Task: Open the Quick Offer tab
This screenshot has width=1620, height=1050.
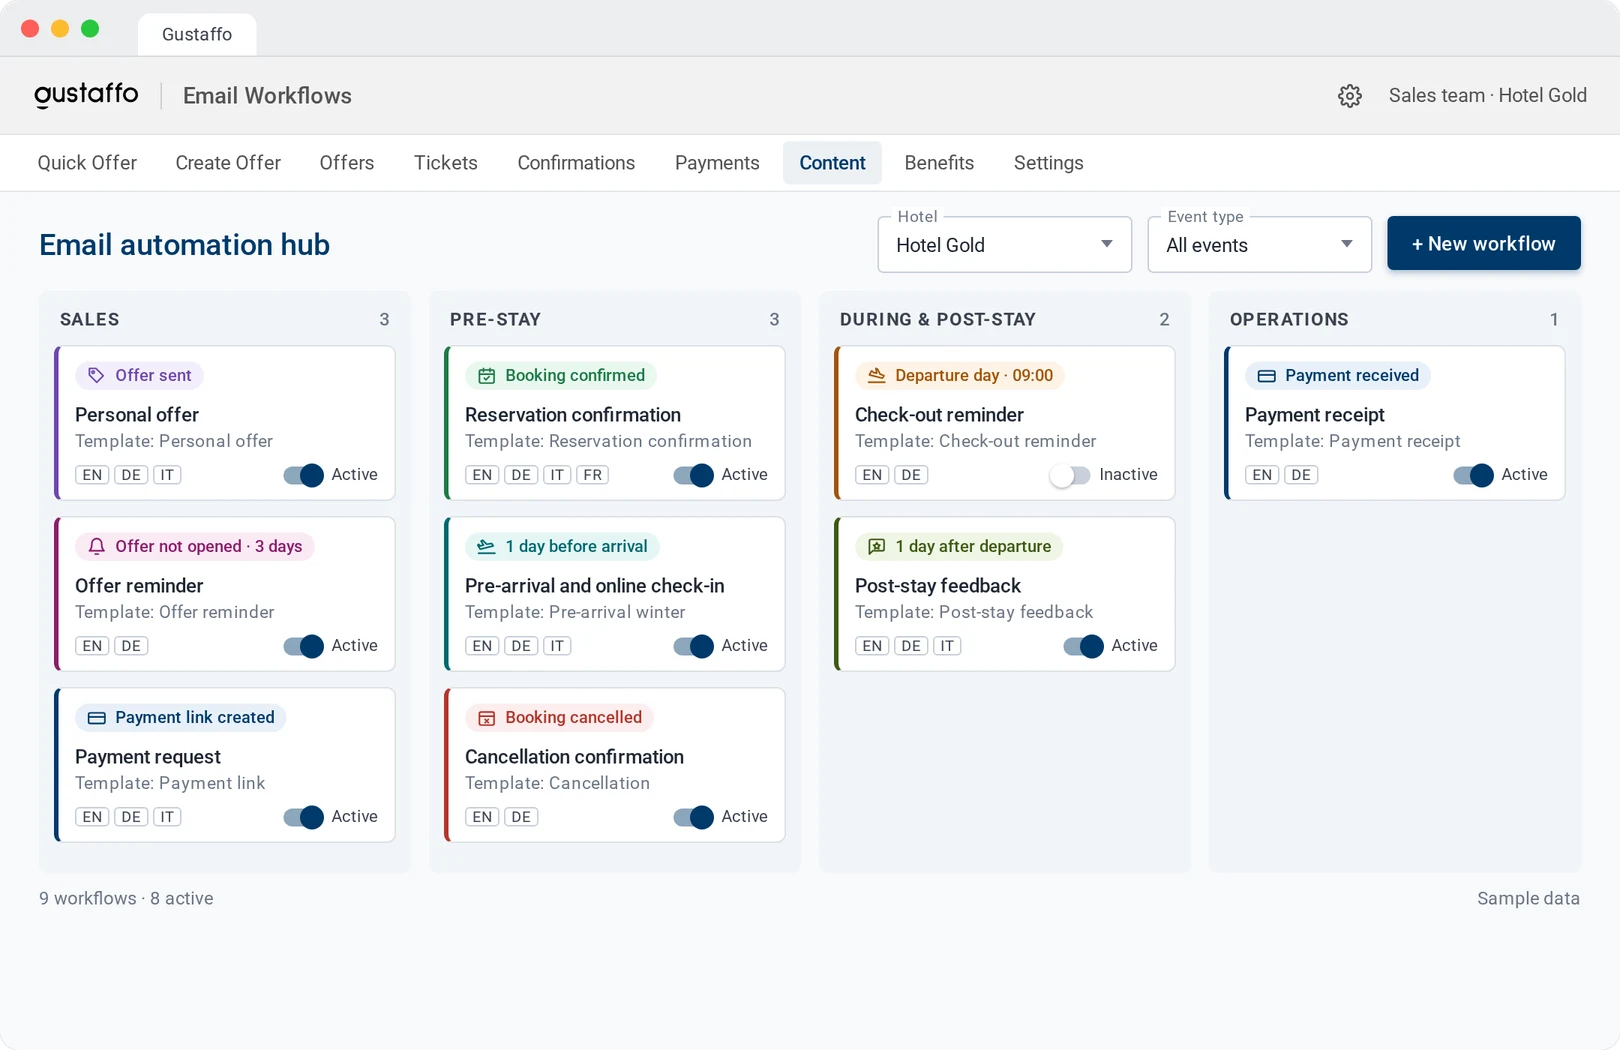Action: coord(87,163)
